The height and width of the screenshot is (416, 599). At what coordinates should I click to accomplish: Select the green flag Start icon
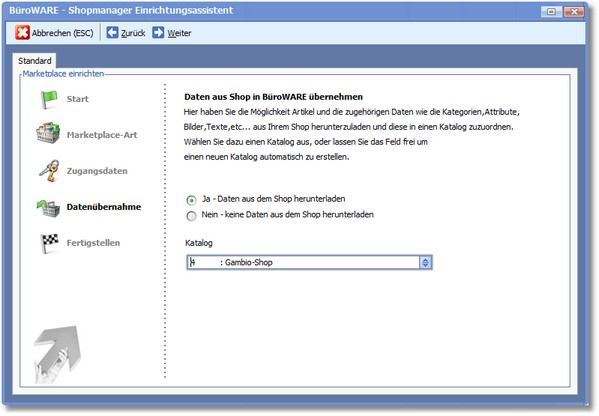click(x=49, y=99)
